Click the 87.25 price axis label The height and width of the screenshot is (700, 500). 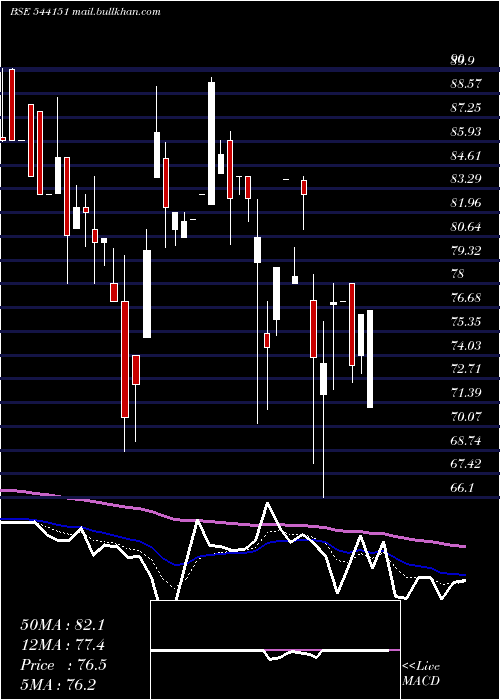(x=467, y=108)
